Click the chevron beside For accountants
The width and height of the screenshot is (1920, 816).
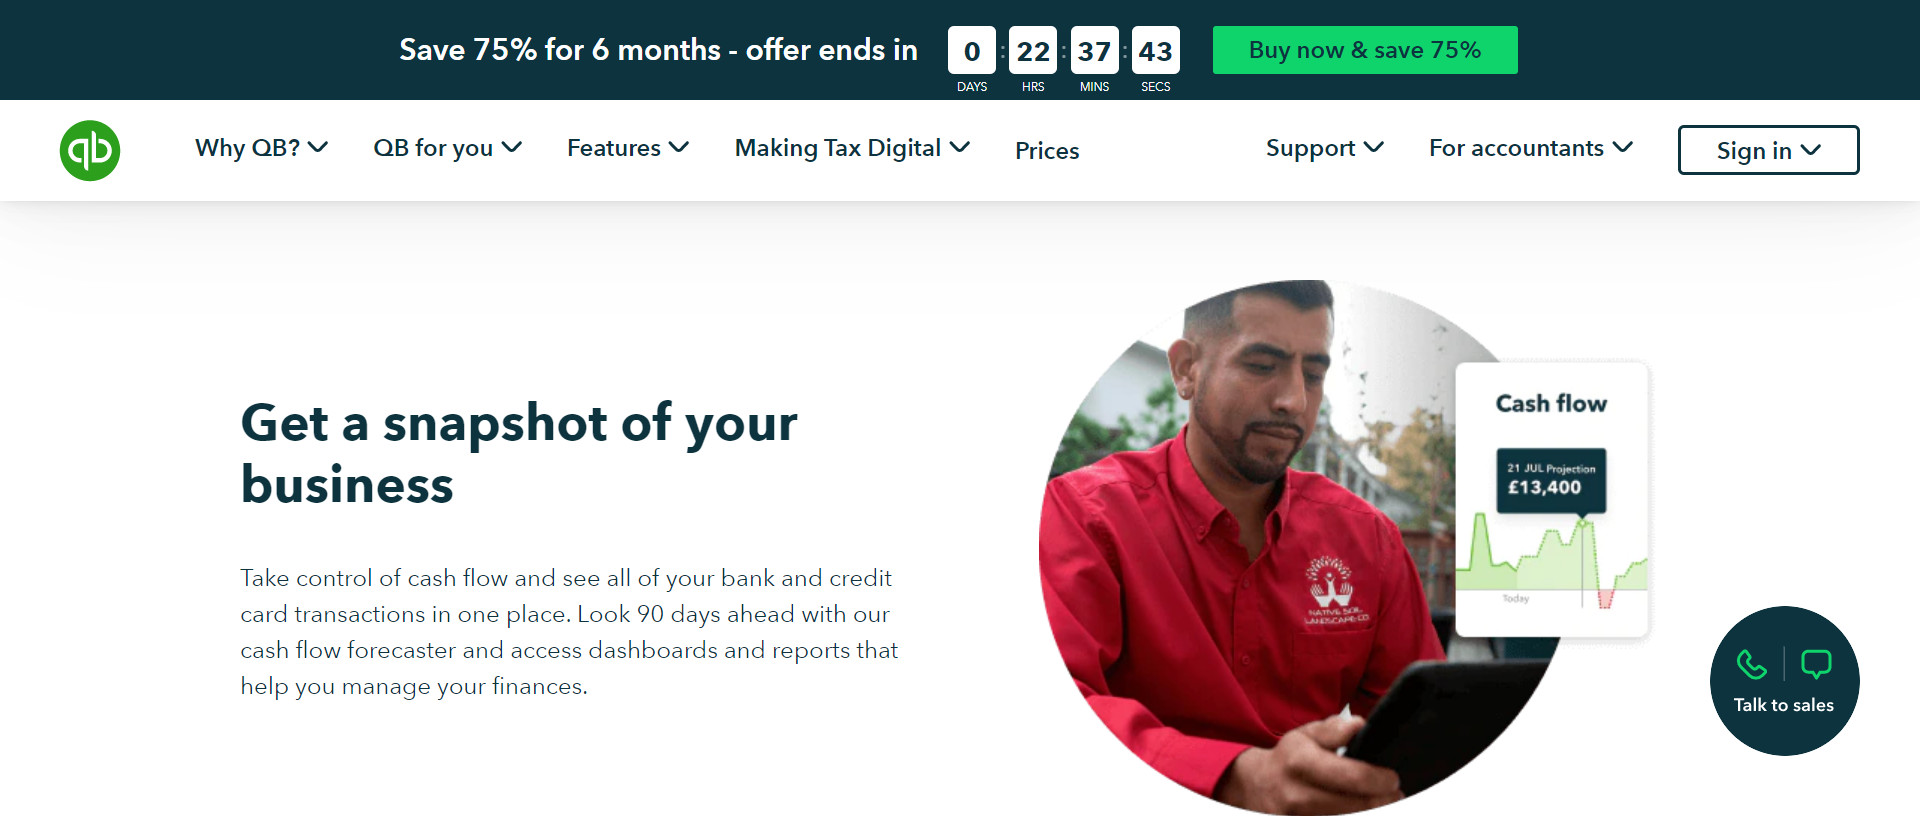click(1623, 147)
